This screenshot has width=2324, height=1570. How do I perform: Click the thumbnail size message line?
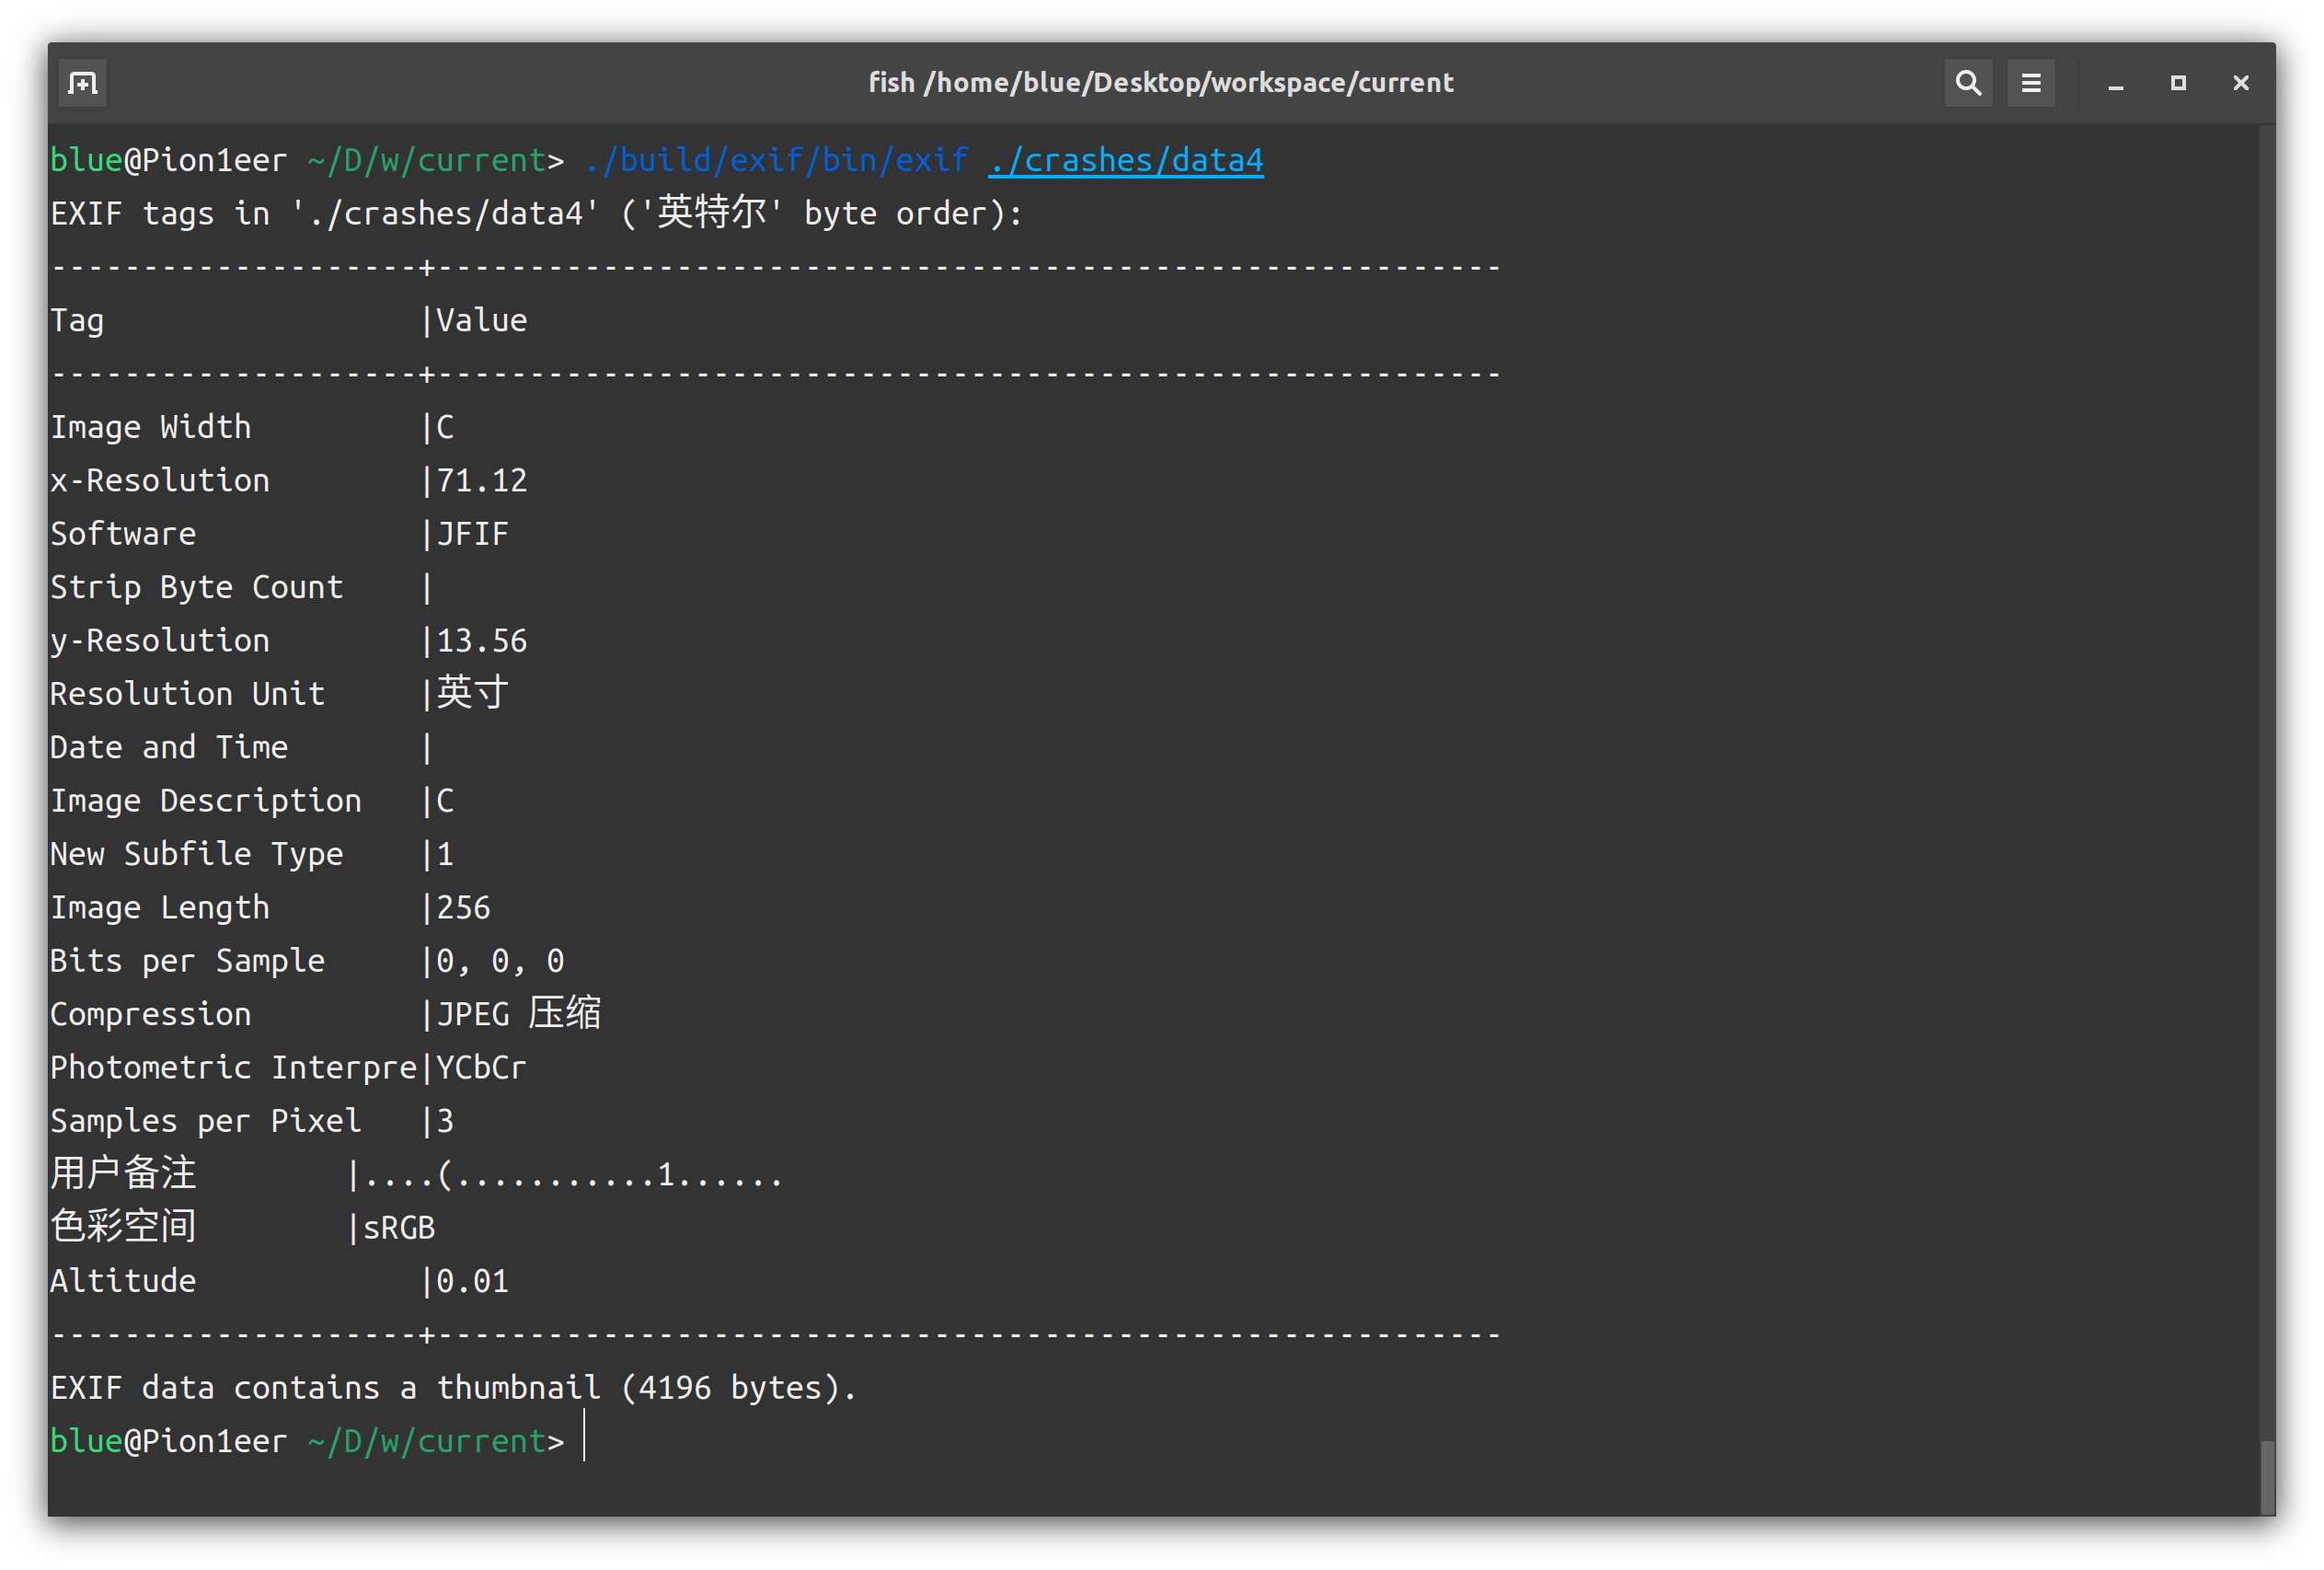tap(452, 1387)
